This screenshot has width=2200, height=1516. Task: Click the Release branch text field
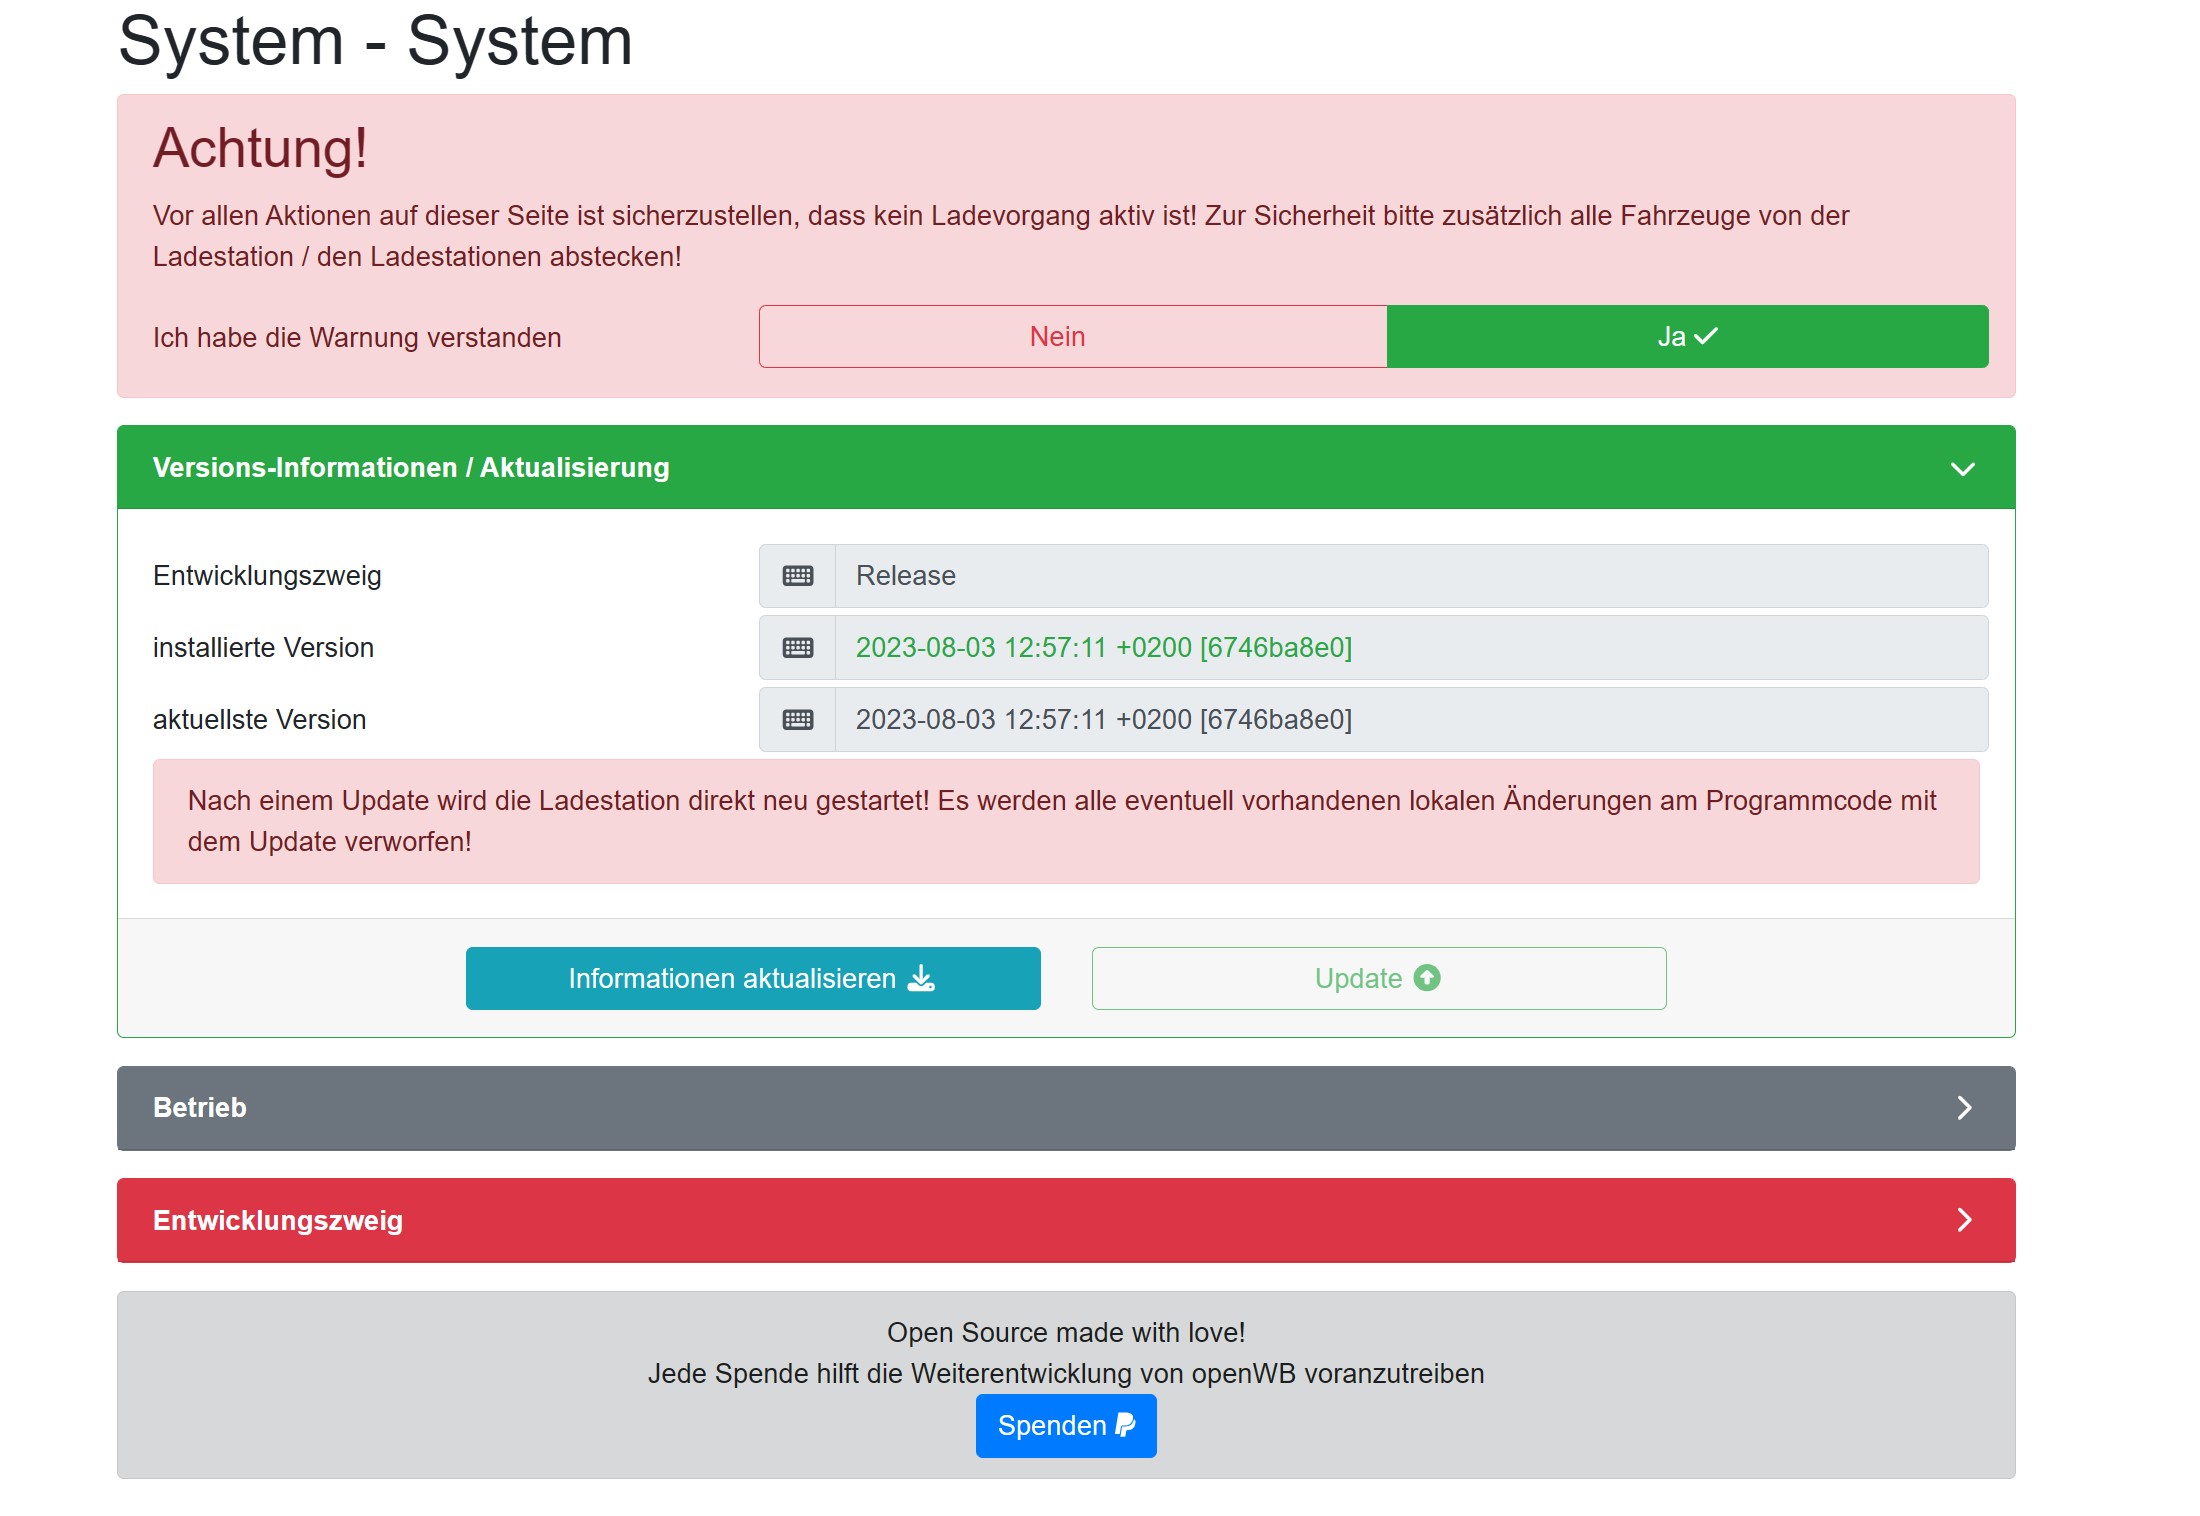[1410, 576]
